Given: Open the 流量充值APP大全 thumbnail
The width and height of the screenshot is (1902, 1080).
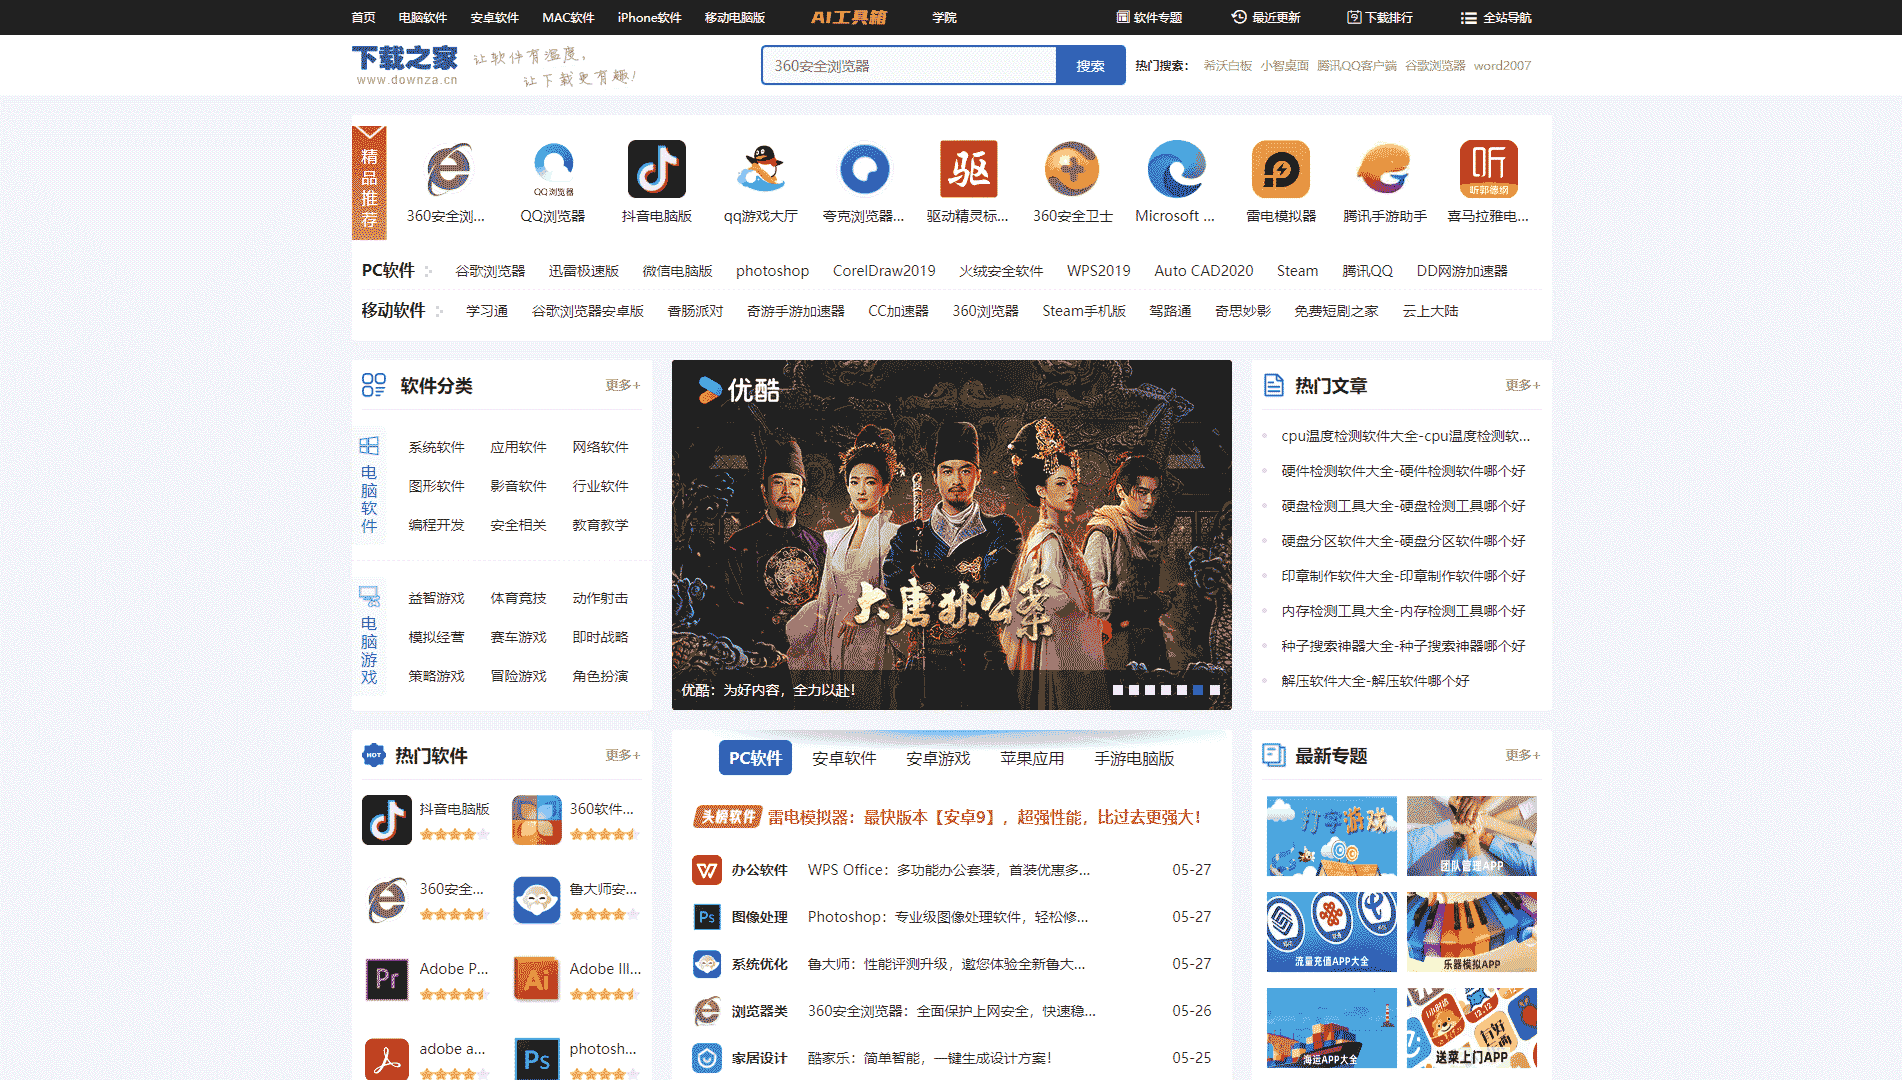Looking at the screenshot, I should [x=1332, y=932].
